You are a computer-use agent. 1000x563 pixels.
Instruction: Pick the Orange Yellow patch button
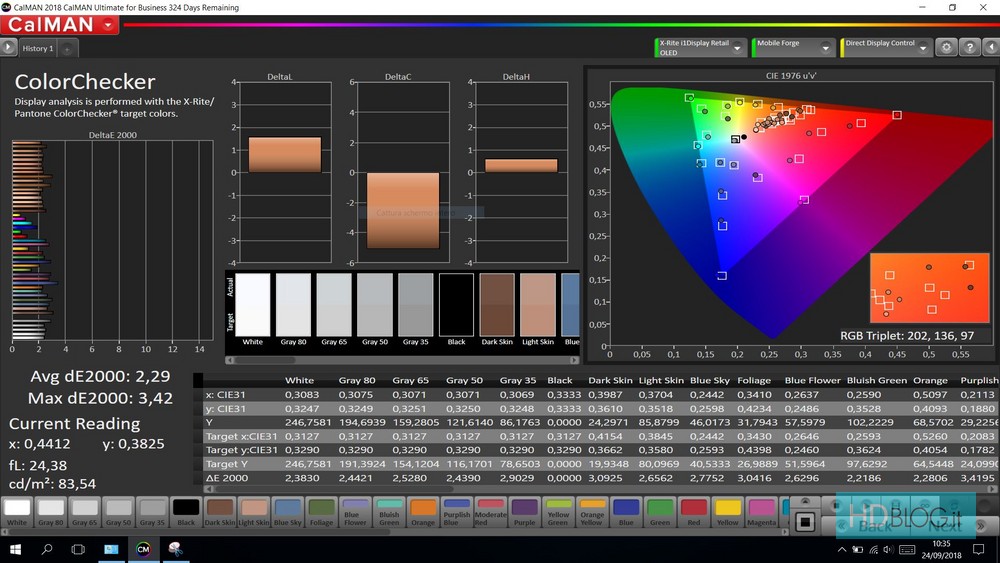click(x=592, y=510)
